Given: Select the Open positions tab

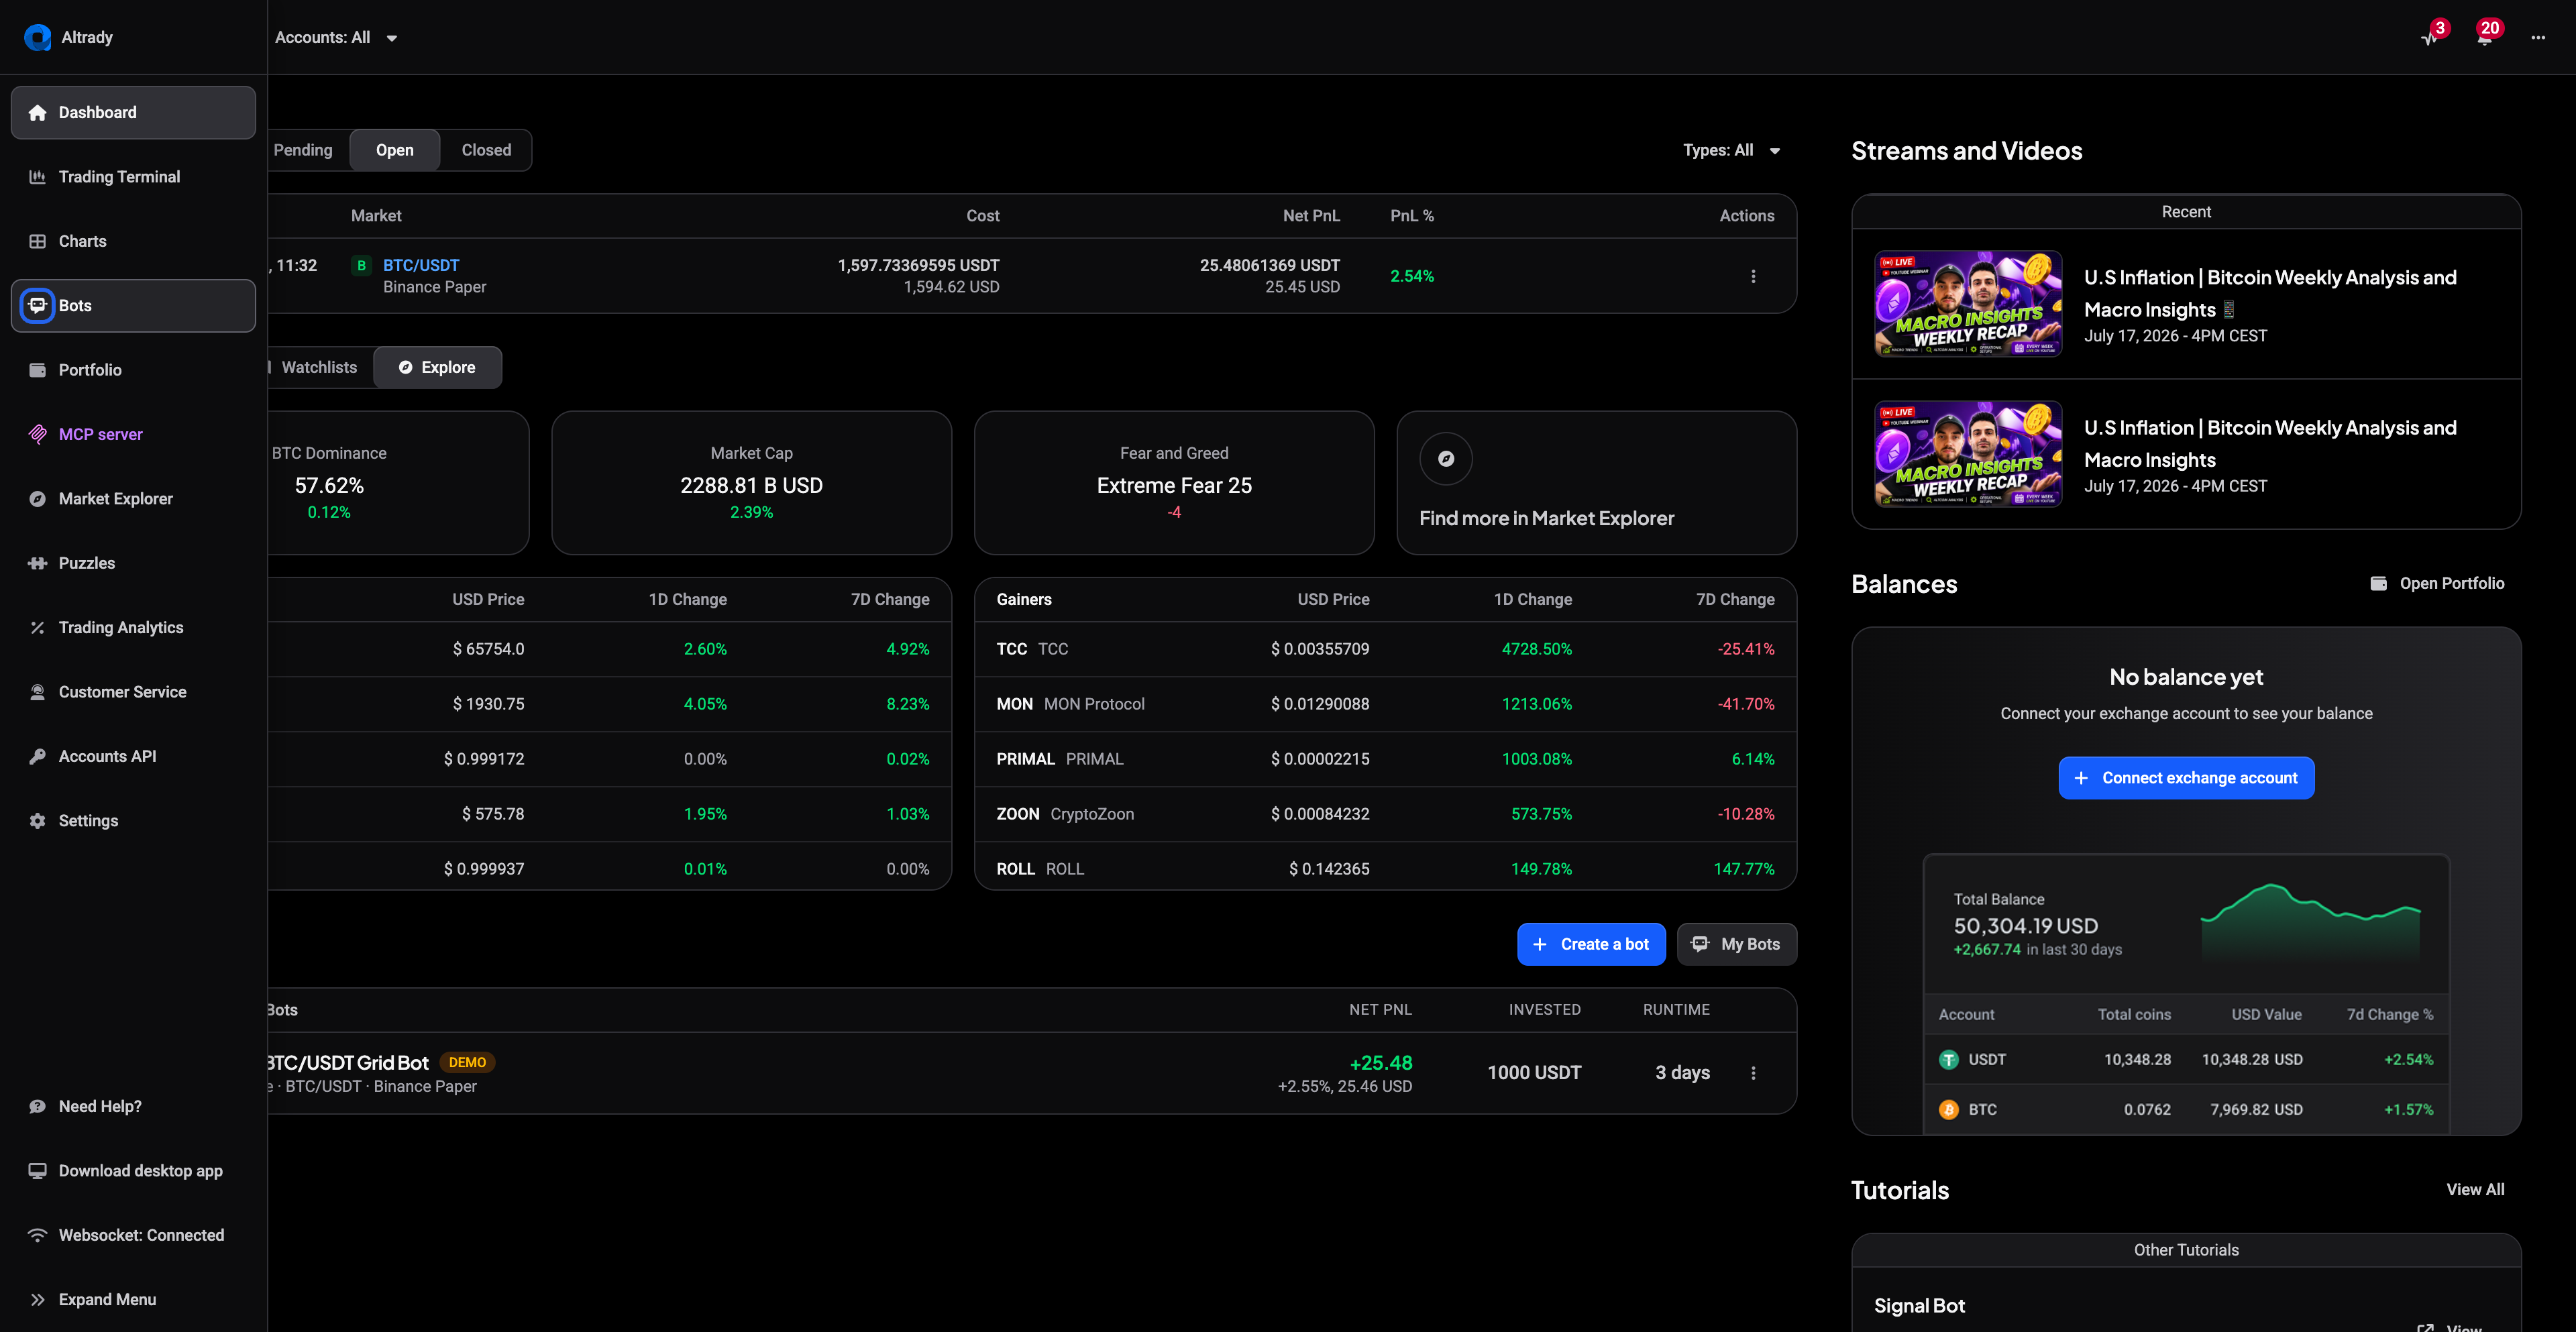Looking at the screenshot, I should pyautogui.click(x=395, y=150).
